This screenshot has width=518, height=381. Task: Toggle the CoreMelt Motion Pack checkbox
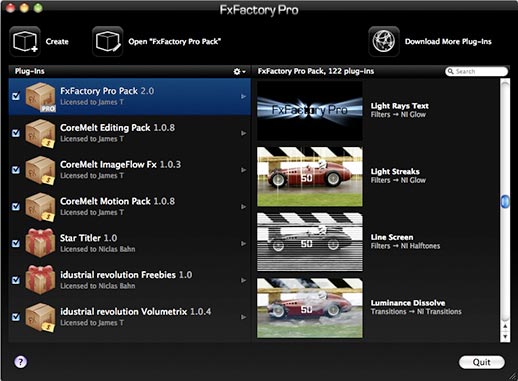point(16,207)
